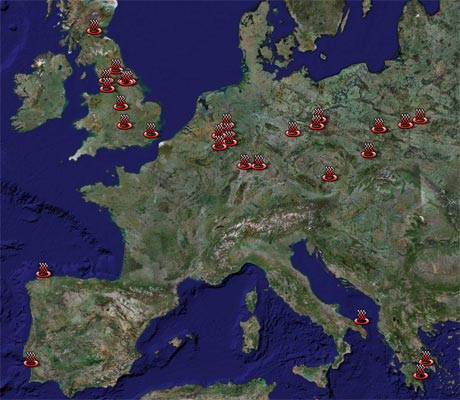Click the eastern marker of the Frankfurt-area pair
This screenshot has height=400, width=460.
click(259, 162)
